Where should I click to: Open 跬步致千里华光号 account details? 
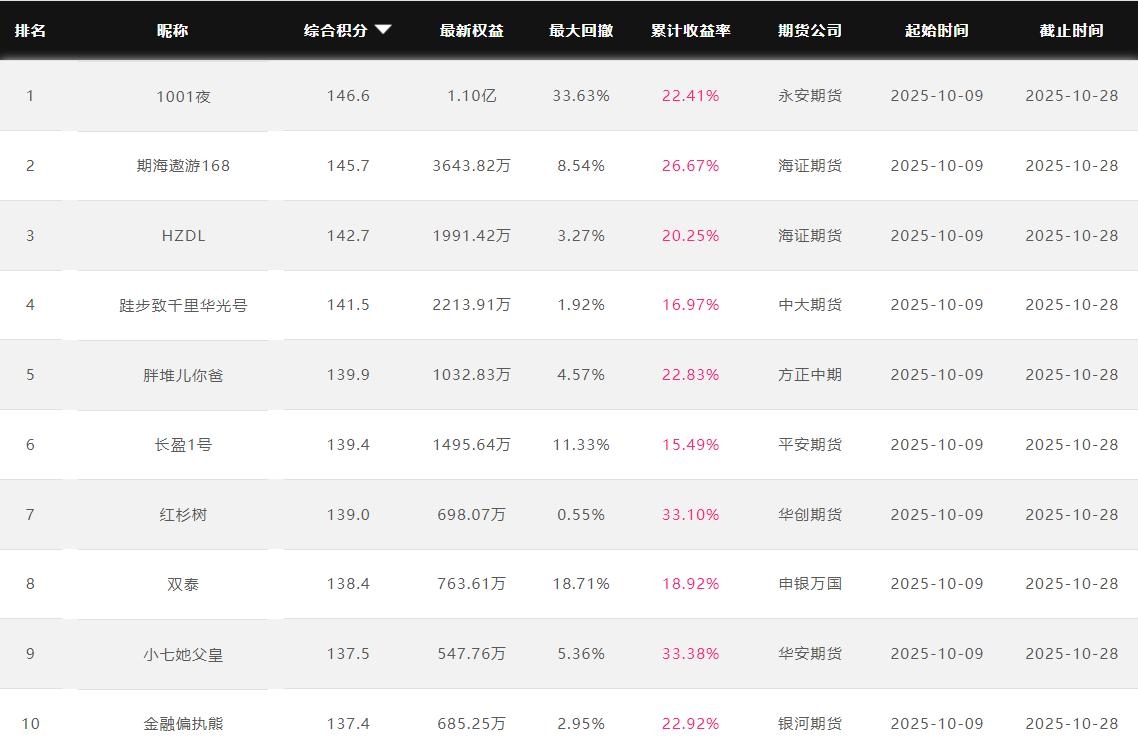(183, 305)
